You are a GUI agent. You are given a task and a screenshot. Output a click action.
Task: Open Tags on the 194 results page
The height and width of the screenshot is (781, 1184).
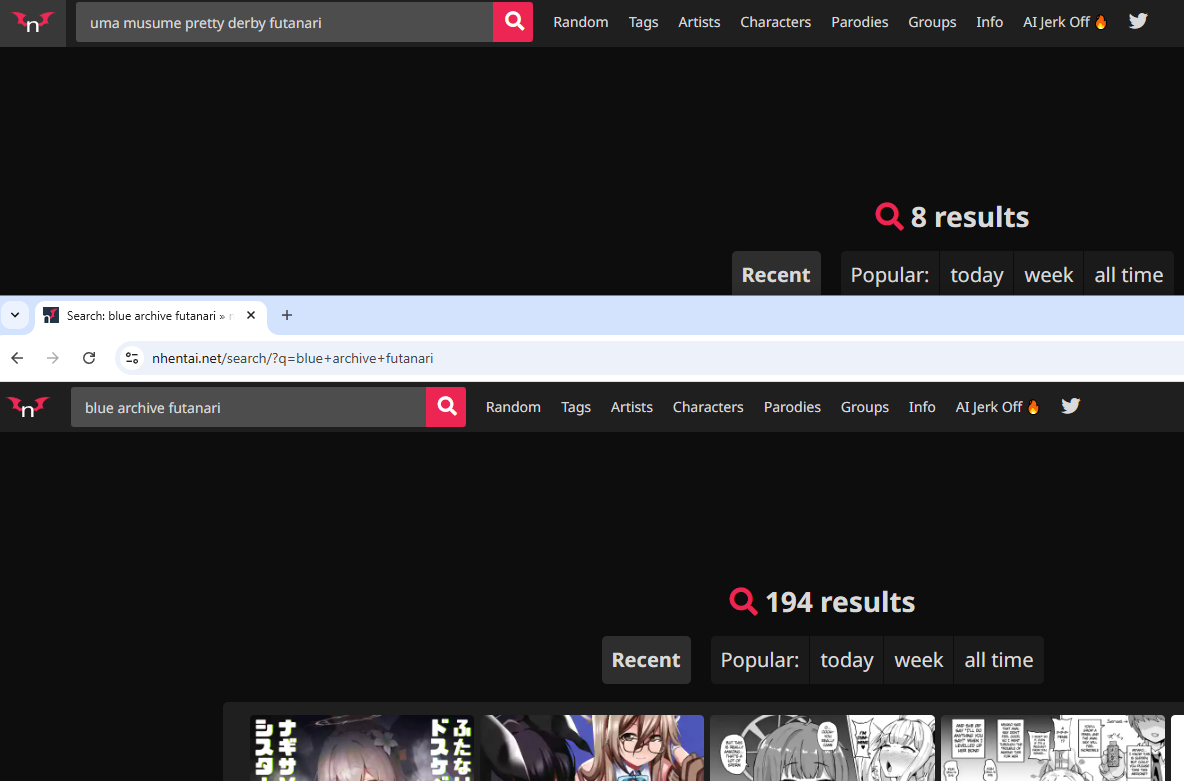576,407
